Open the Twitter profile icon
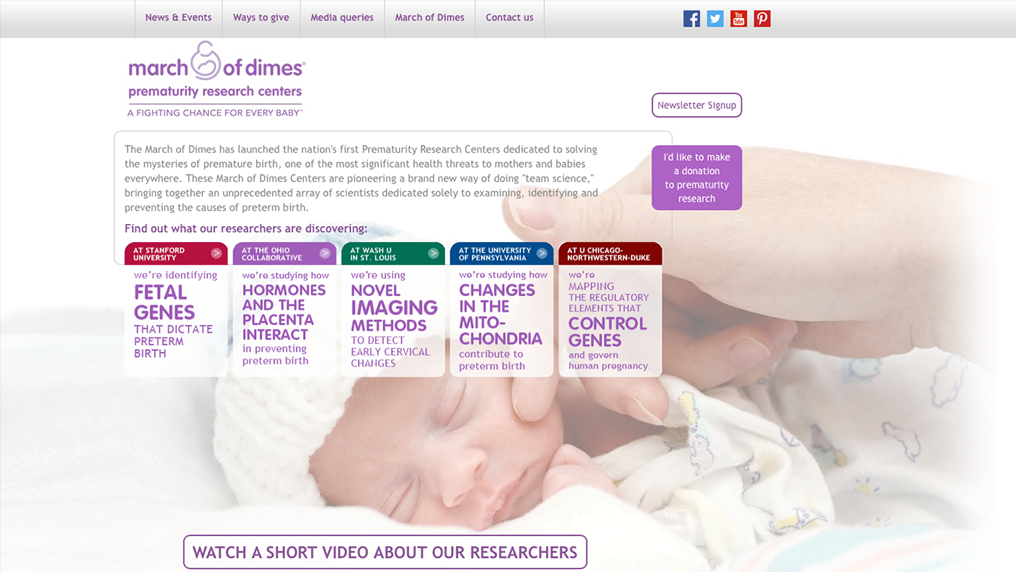This screenshot has height=572, width=1016. tap(715, 19)
